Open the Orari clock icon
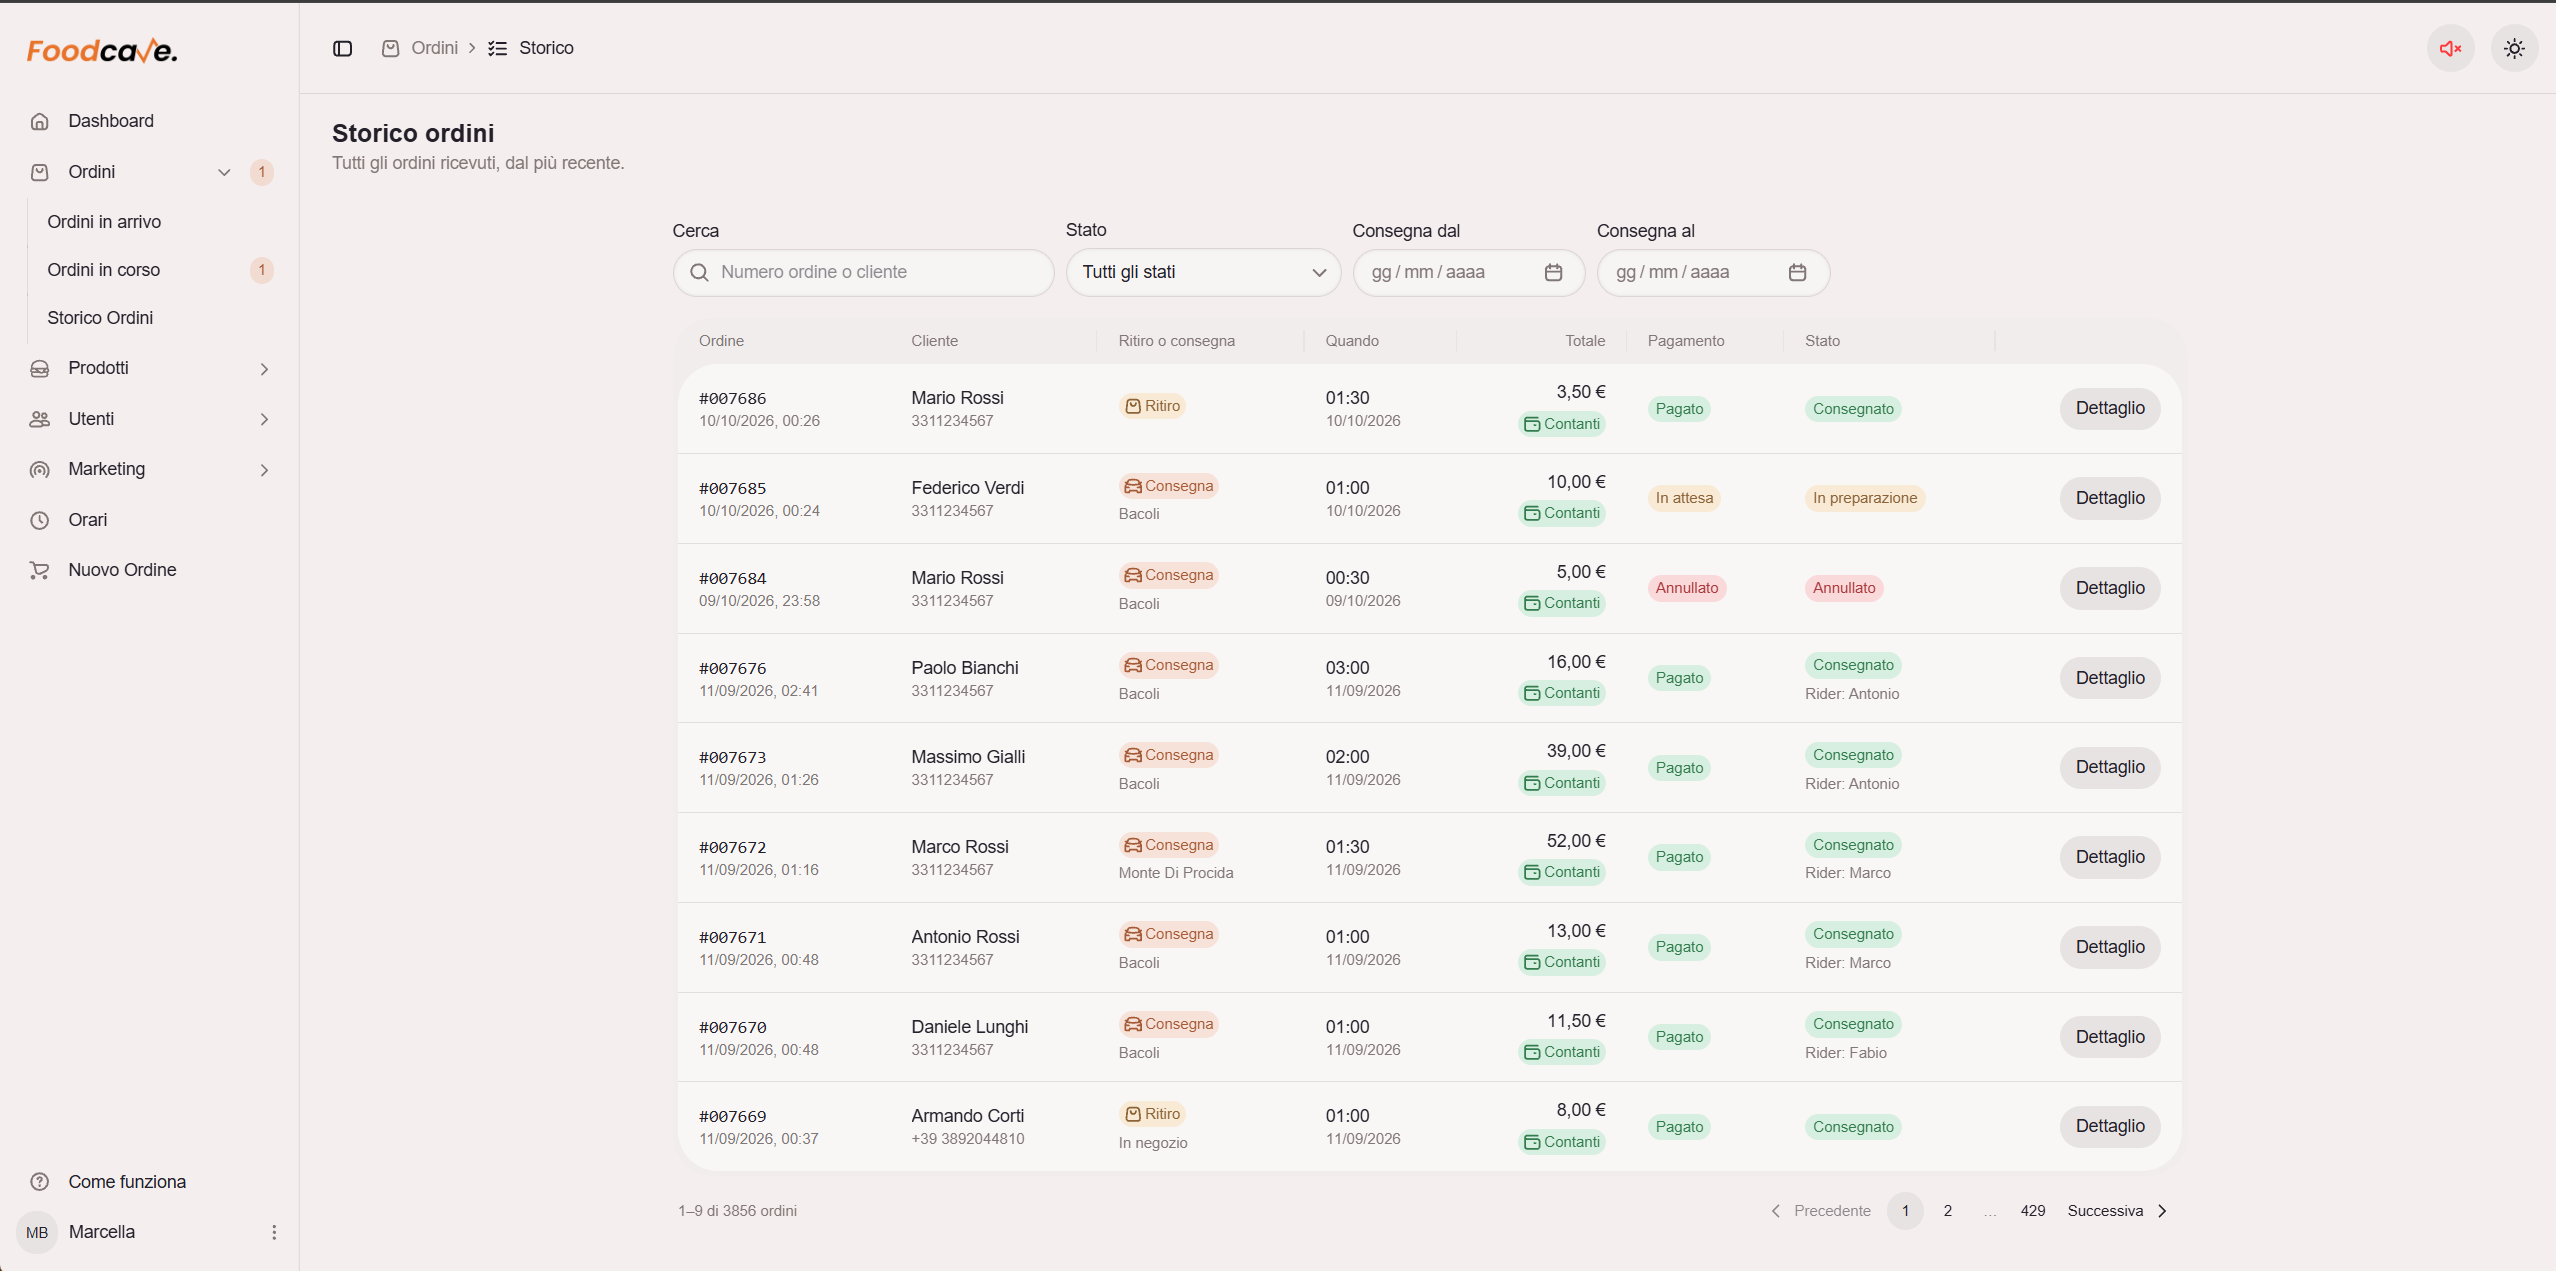The image size is (2556, 1271). pyautogui.click(x=40, y=520)
